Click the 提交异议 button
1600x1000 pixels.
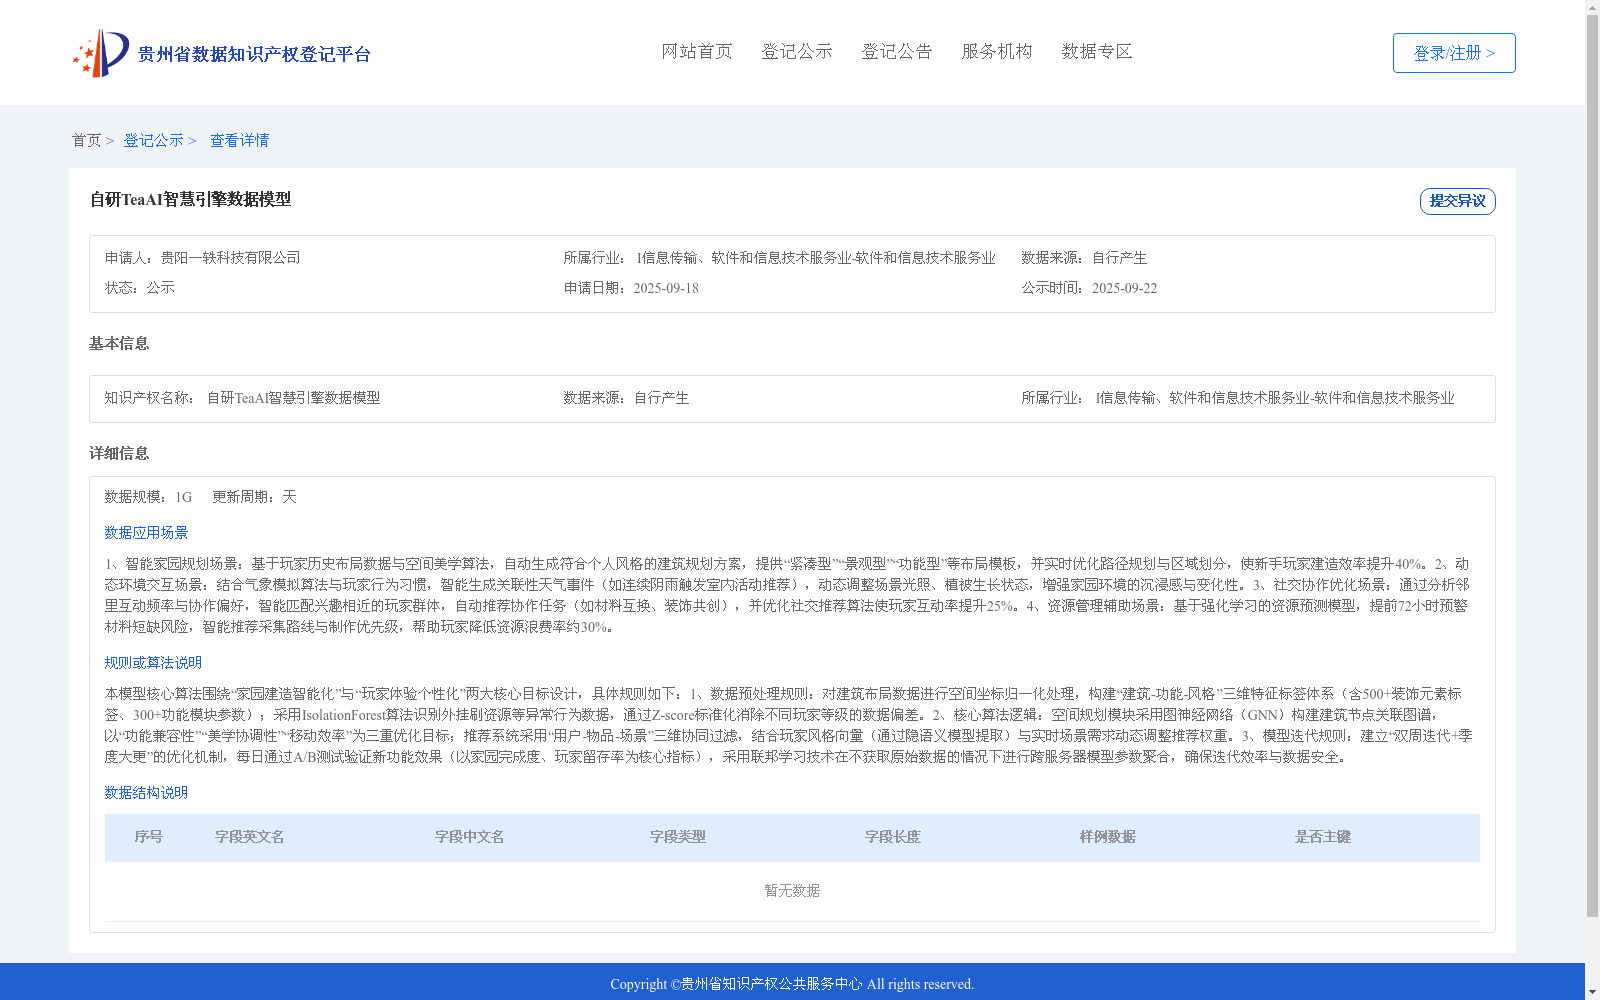[x=1458, y=201]
